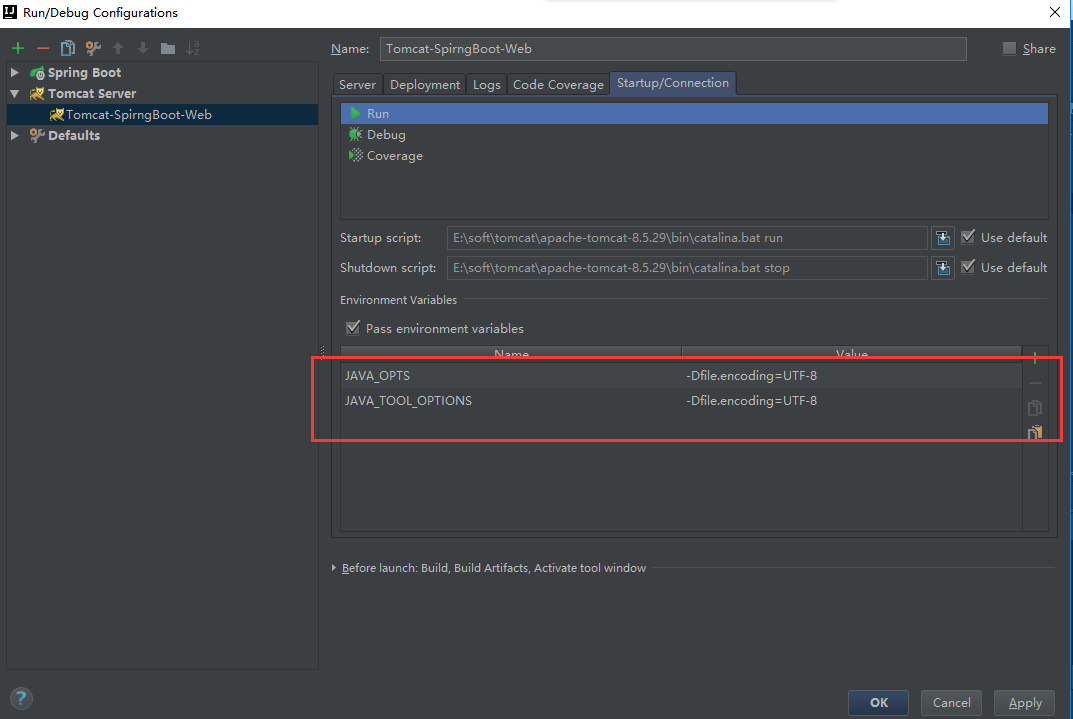Viewport: 1073px width, 719px height.
Task: Open the Code Coverage tab
Action: 558,84
